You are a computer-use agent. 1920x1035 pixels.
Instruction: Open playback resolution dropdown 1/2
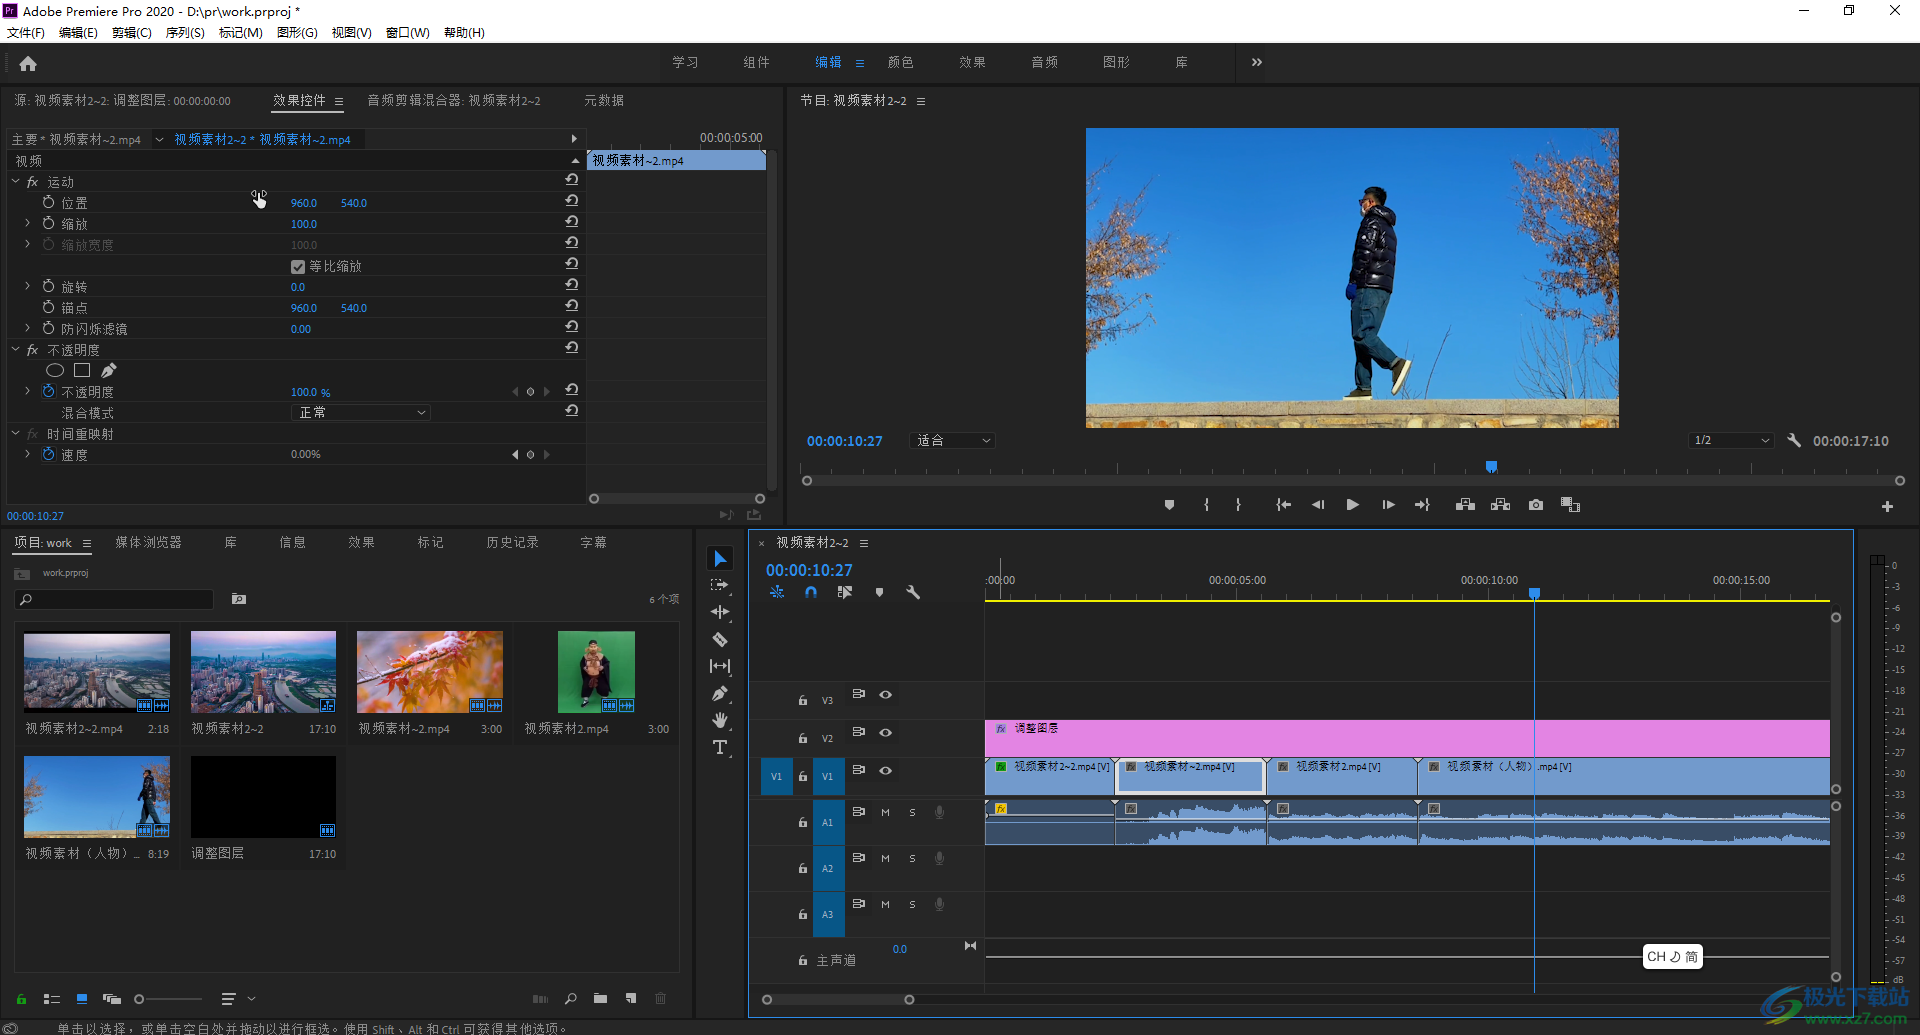pos(1731,441)
